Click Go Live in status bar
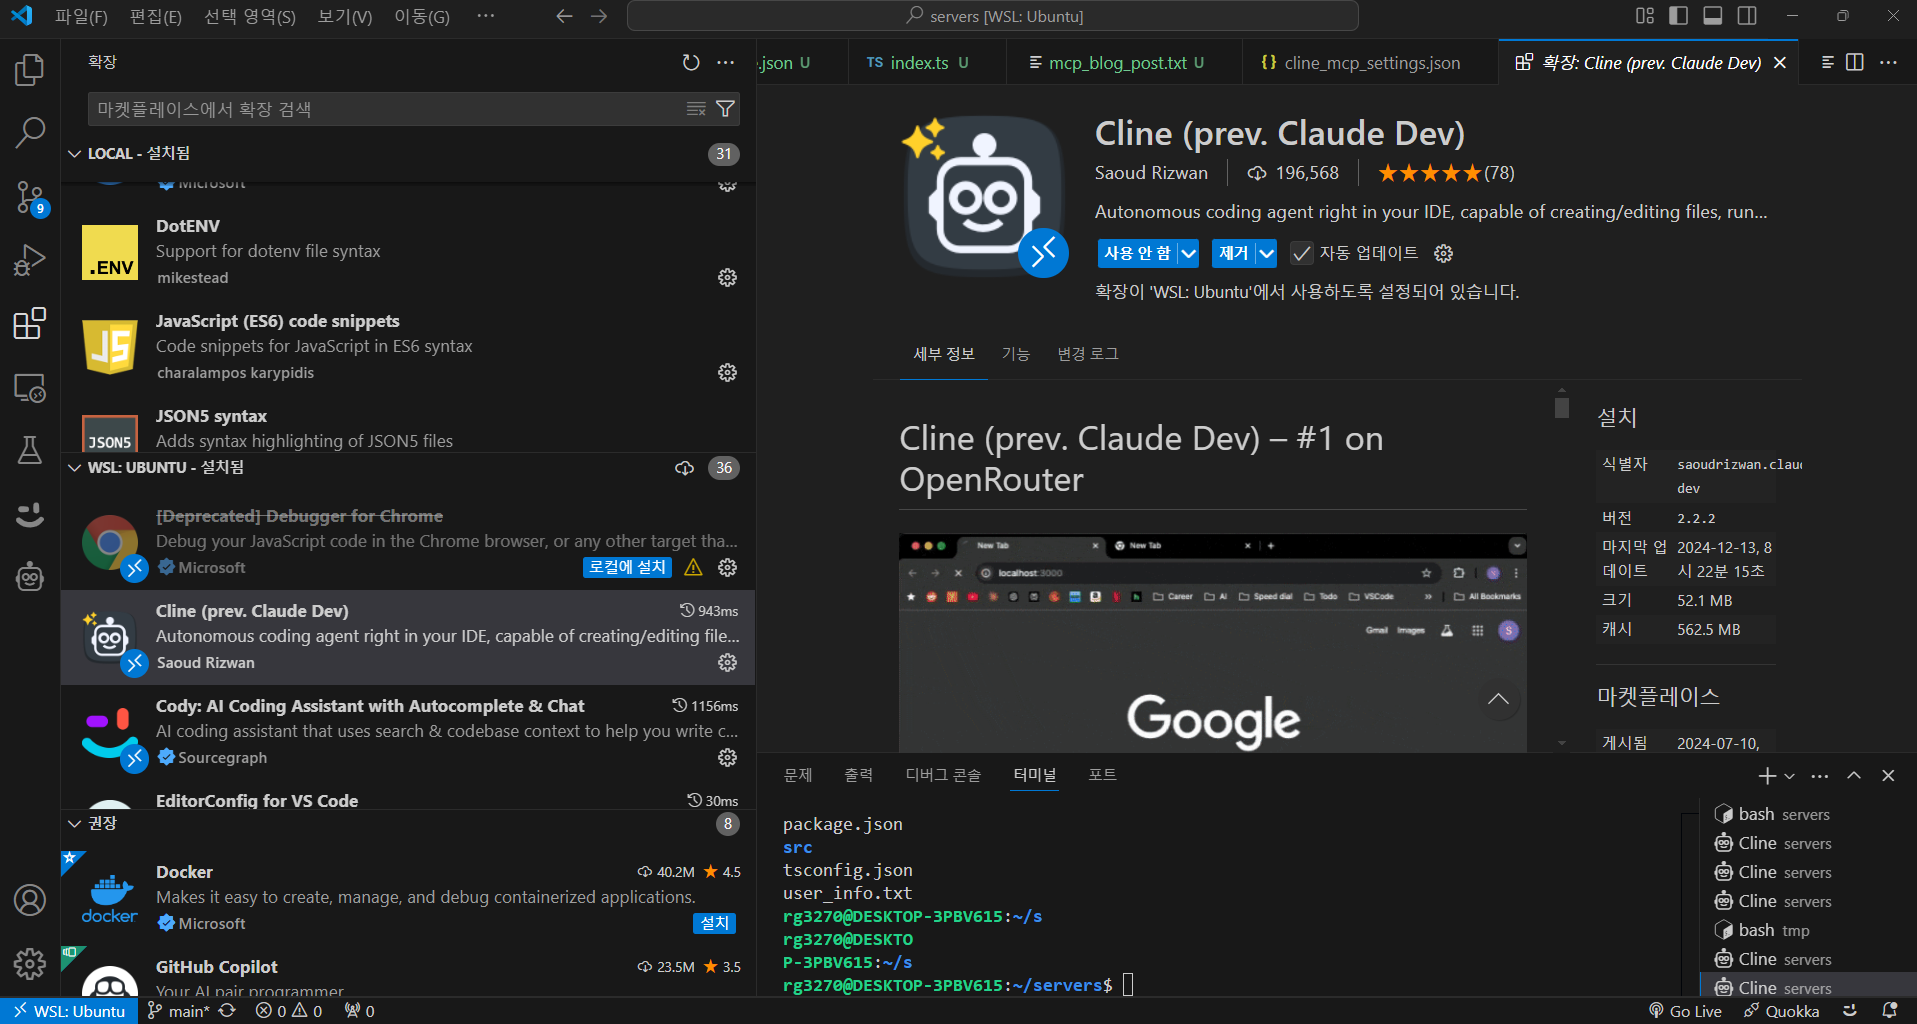This screenshot has width=1917, height=1024. (x=1686, y=1011)
